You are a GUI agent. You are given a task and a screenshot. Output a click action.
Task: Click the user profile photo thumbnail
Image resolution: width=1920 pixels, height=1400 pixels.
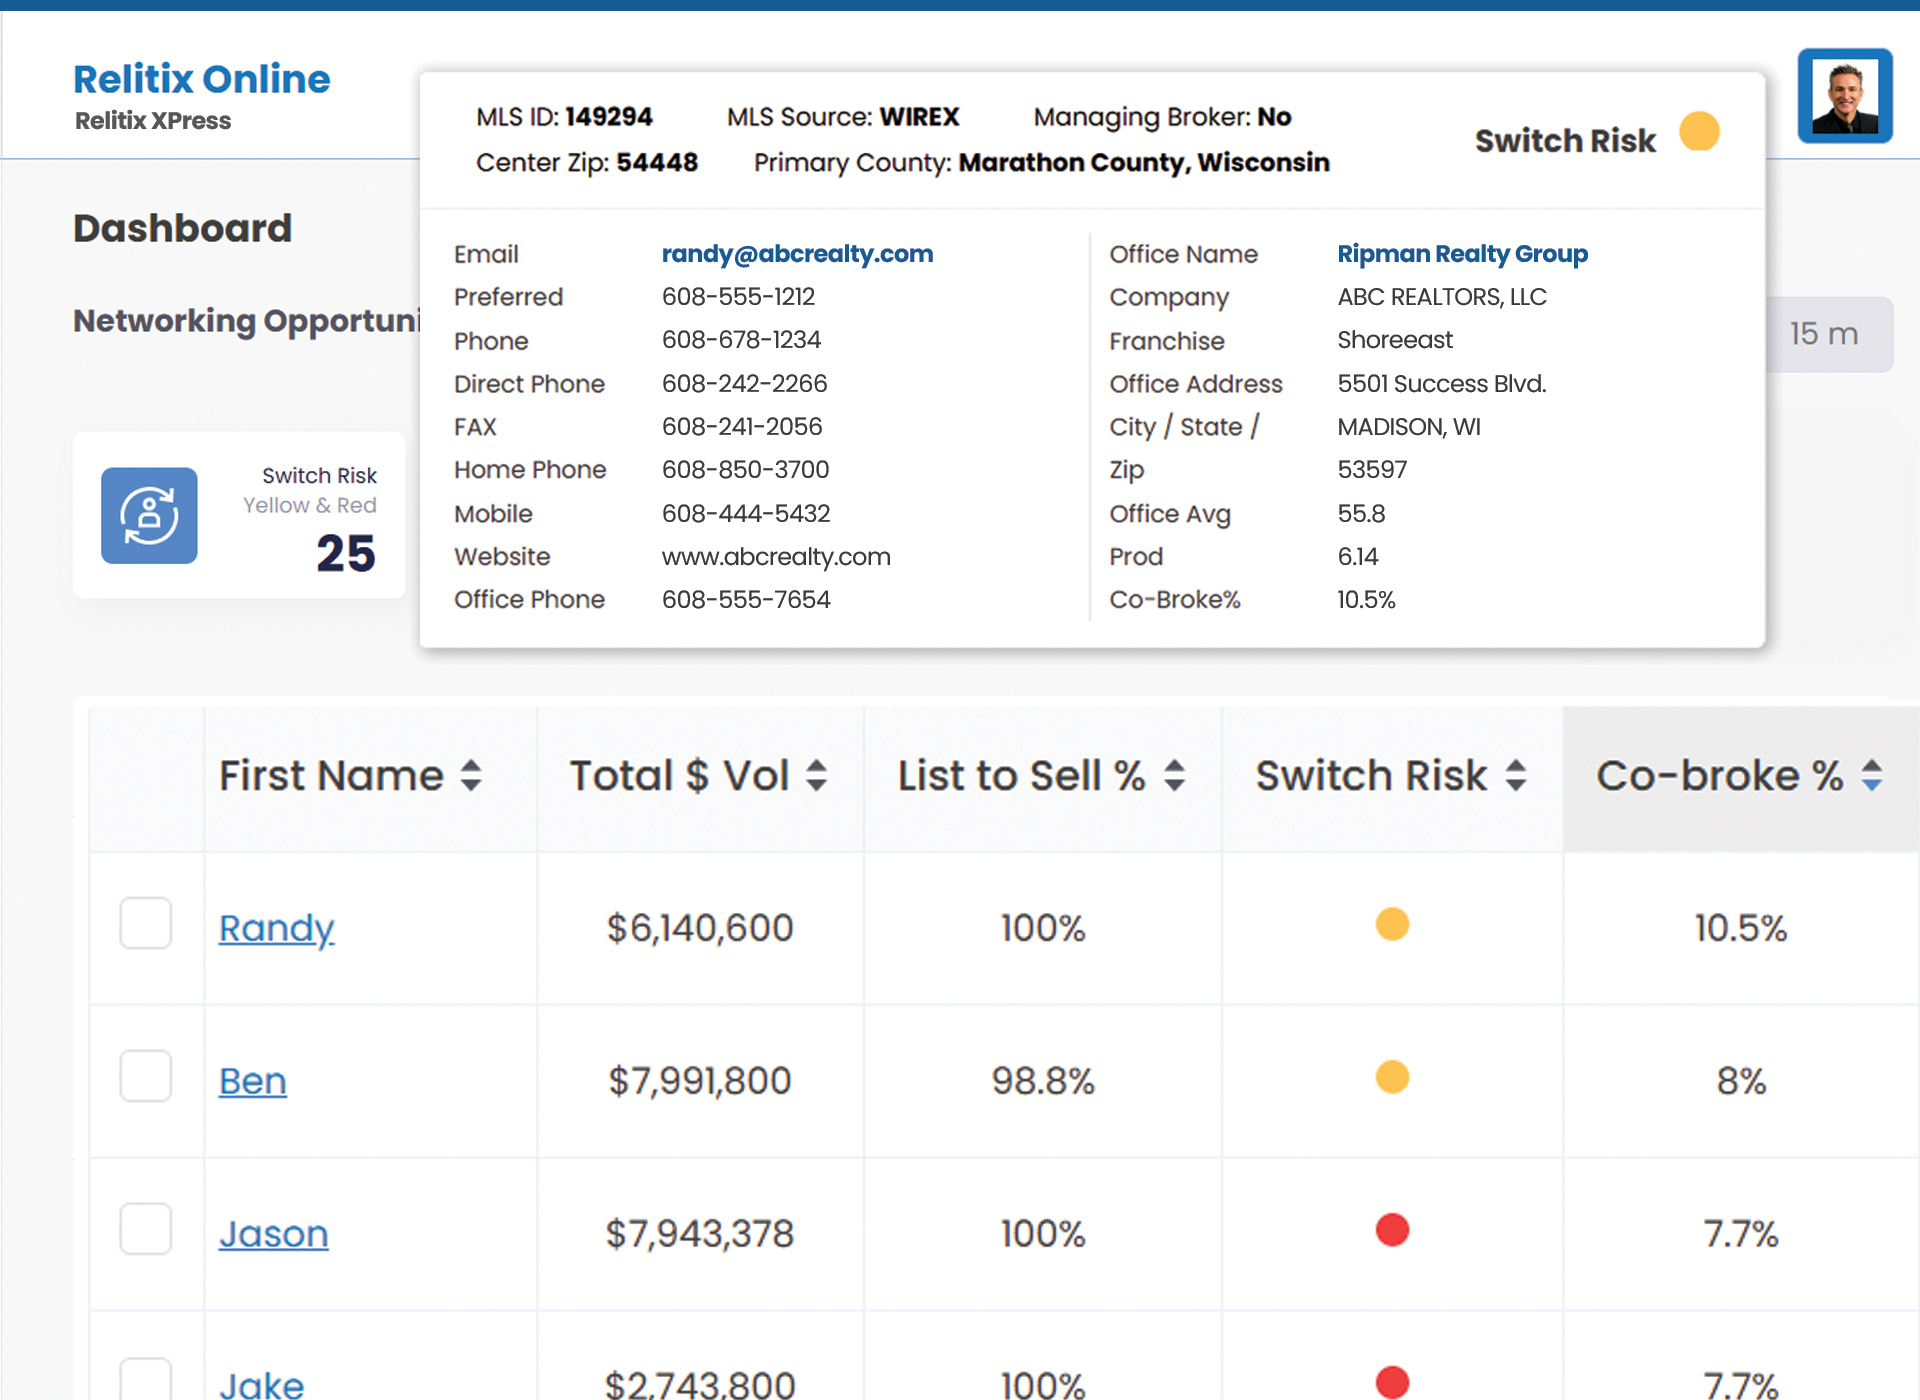1844,96
